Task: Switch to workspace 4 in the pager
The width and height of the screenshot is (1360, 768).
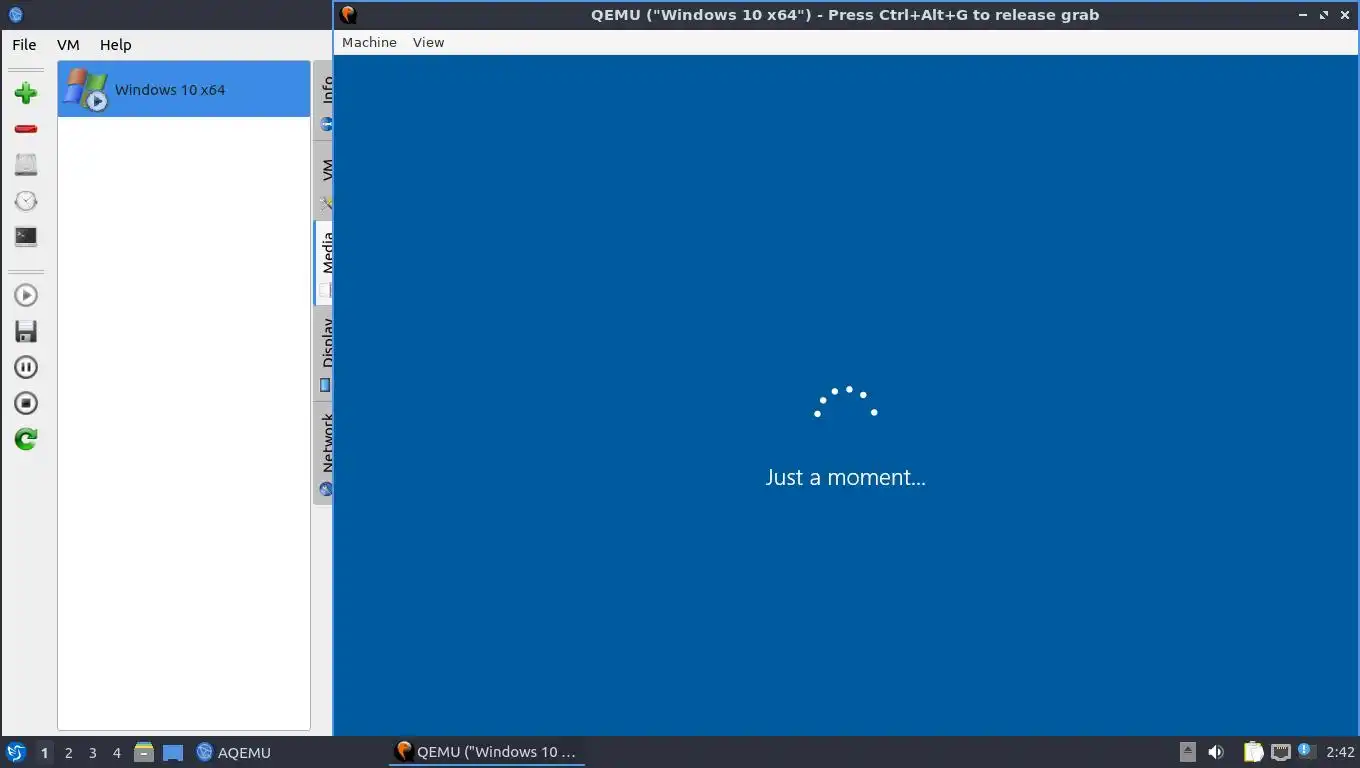Action: click(x=116, y=753)
